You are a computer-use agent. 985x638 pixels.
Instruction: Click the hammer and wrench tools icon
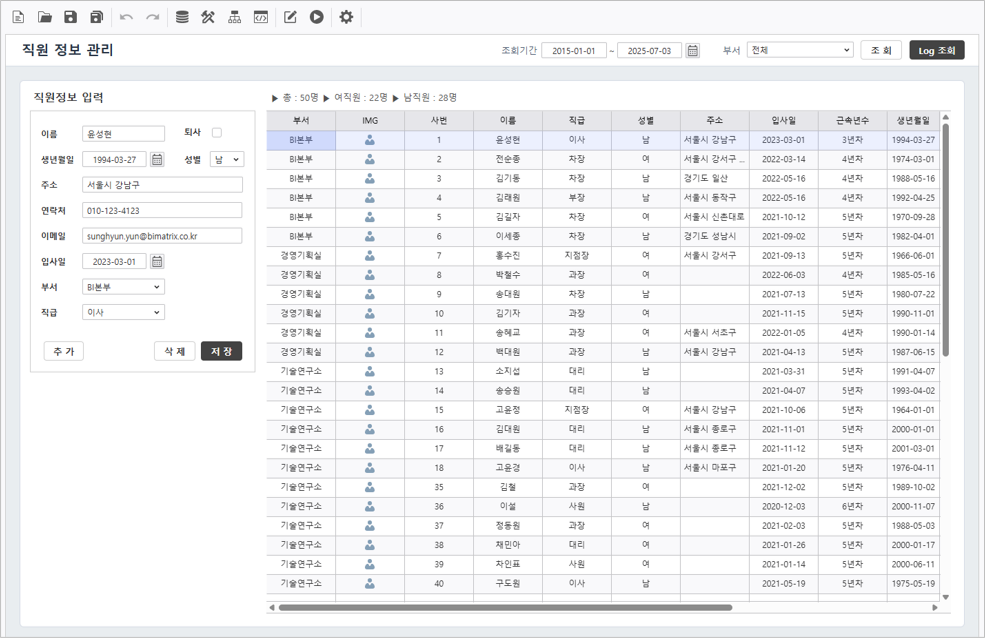208,17
